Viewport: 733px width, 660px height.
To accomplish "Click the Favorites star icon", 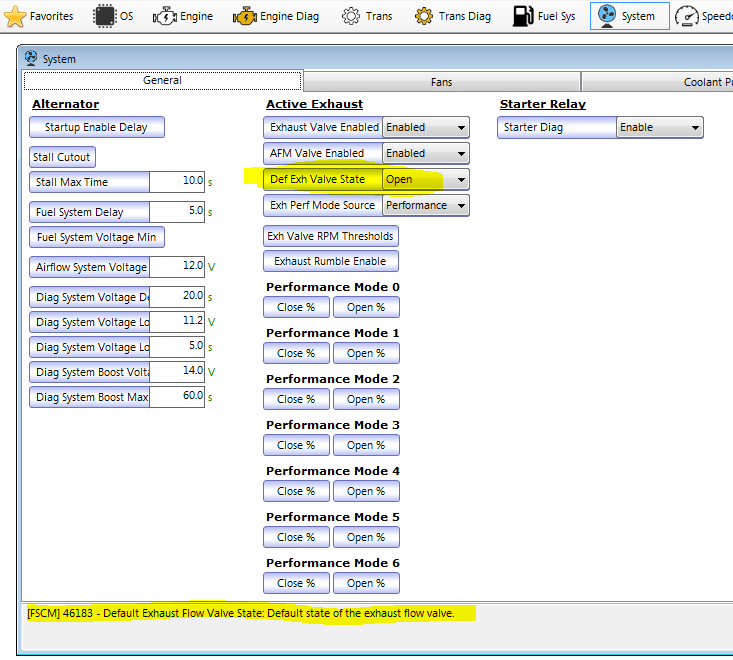I will click(15, 16).
